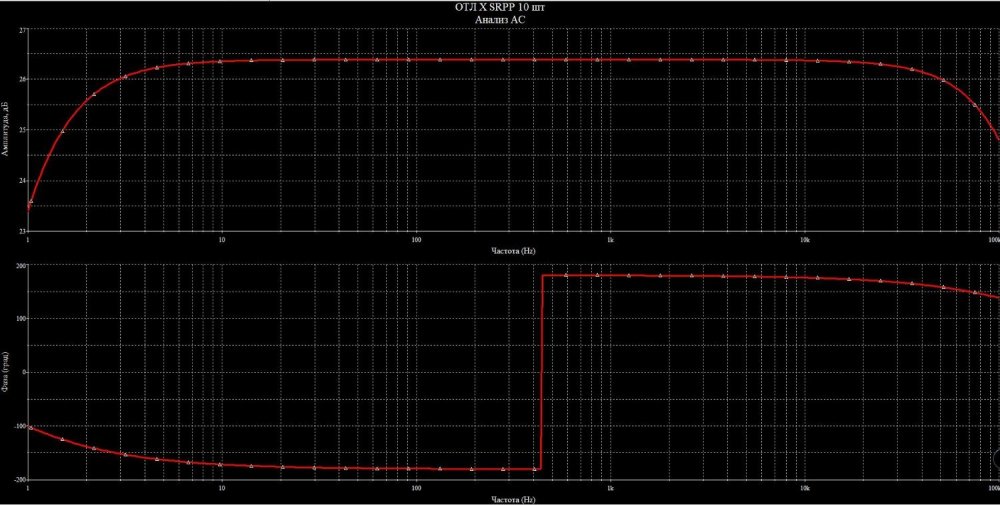
Task: Pick the 23 tick on the amplitude axis
Action: 22,231
